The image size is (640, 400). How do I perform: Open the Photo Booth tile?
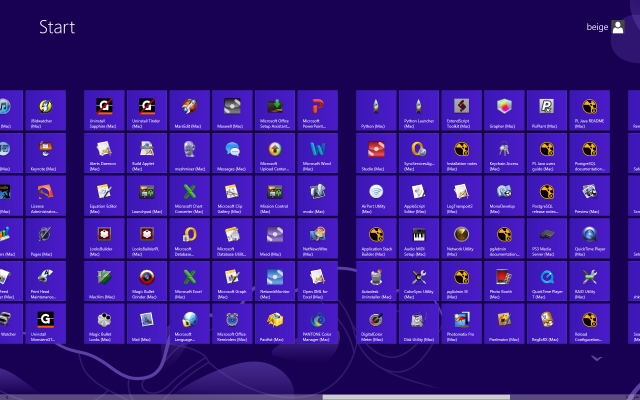pos(504,281)
